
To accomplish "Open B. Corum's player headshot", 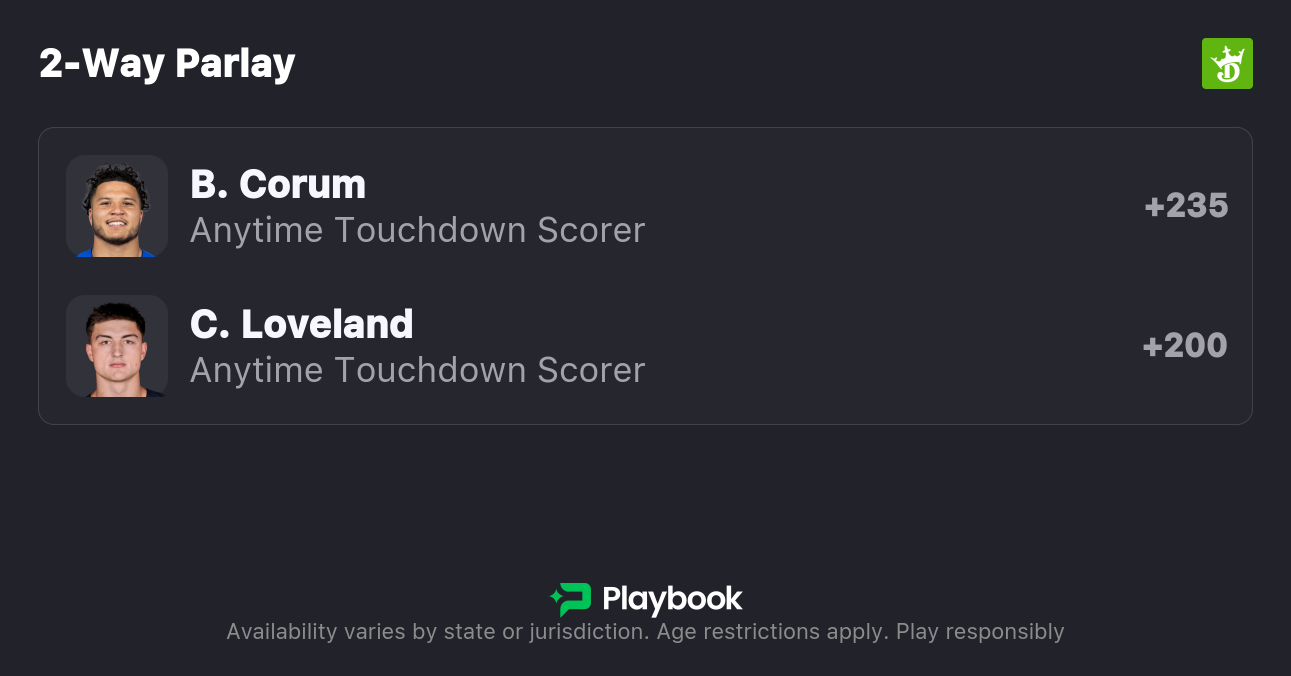I will [x=117, y=206].
